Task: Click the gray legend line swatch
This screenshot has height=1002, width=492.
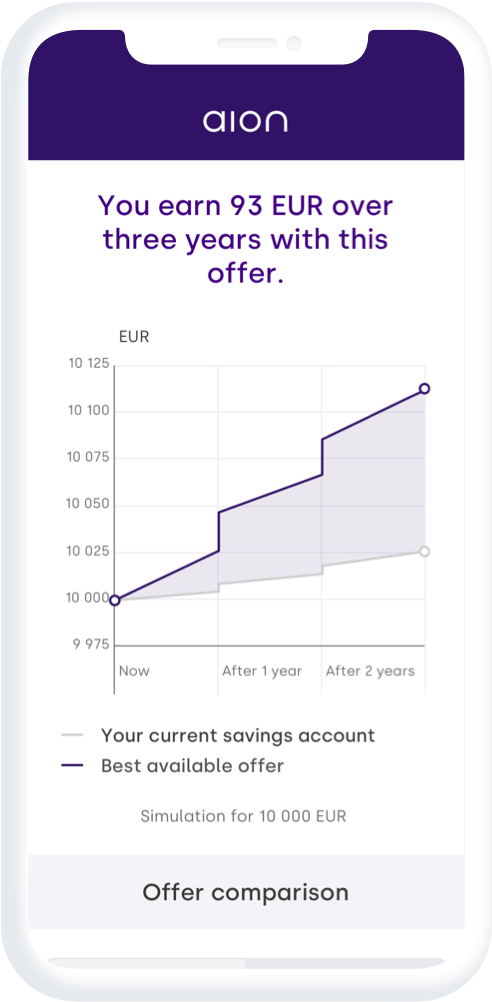Action: coord(72,735)
